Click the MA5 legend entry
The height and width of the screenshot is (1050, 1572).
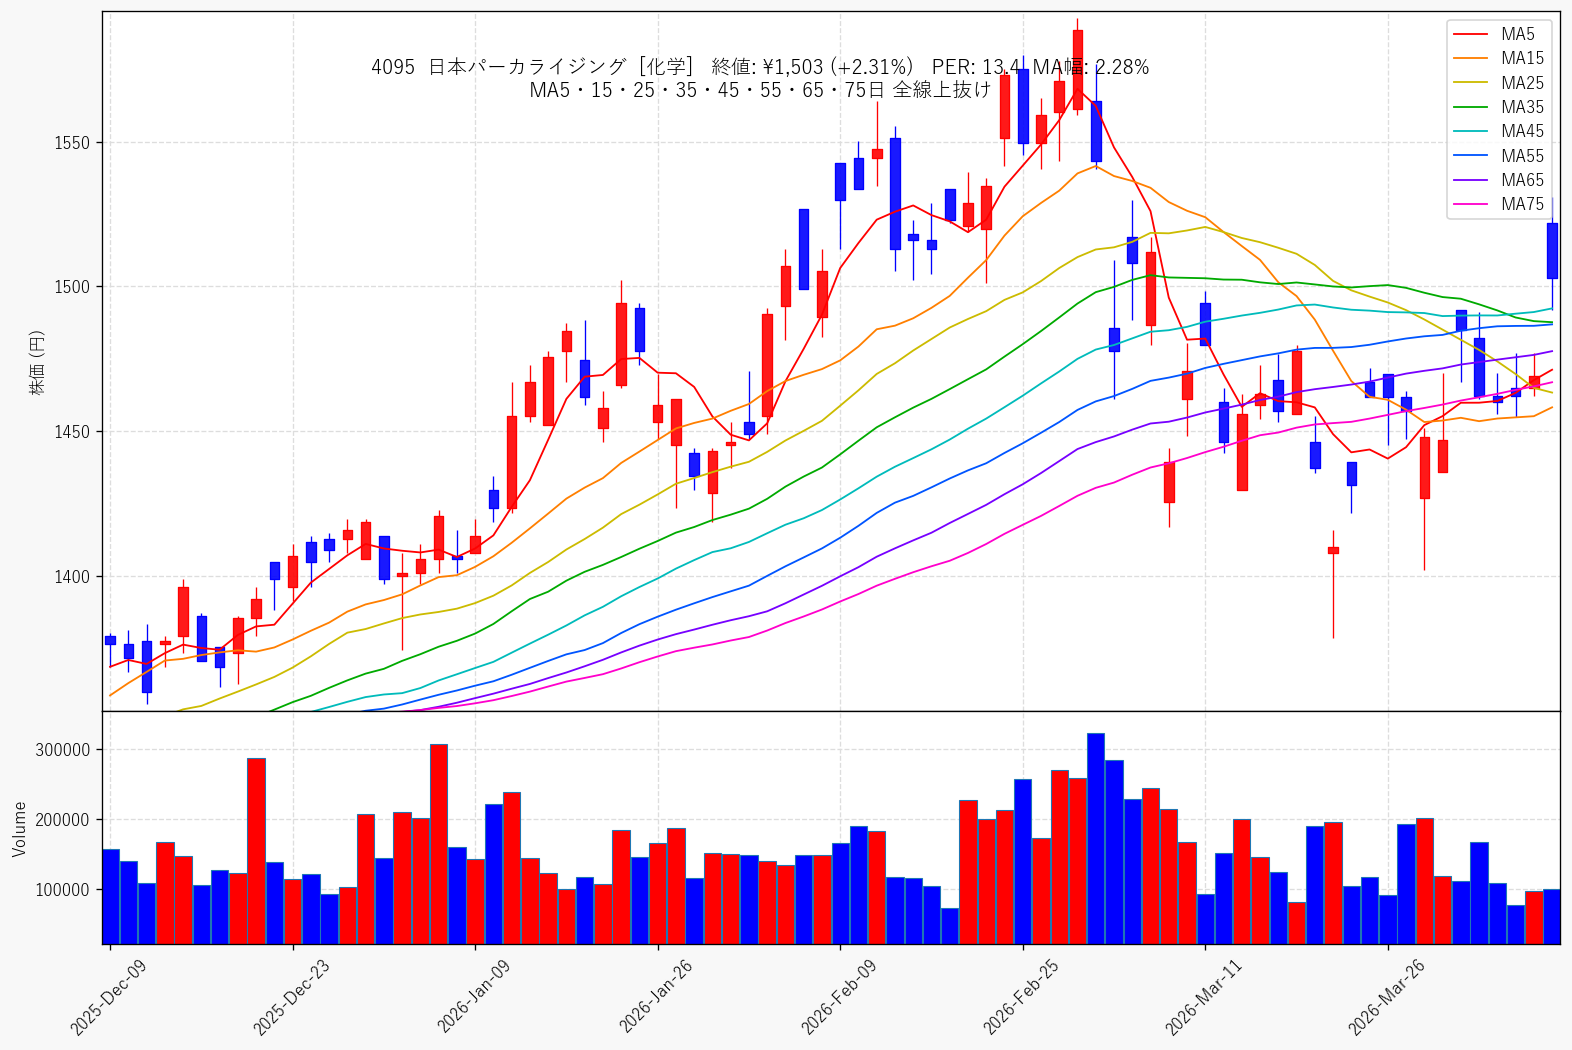pyautogui.click(x=1499, y=34)
